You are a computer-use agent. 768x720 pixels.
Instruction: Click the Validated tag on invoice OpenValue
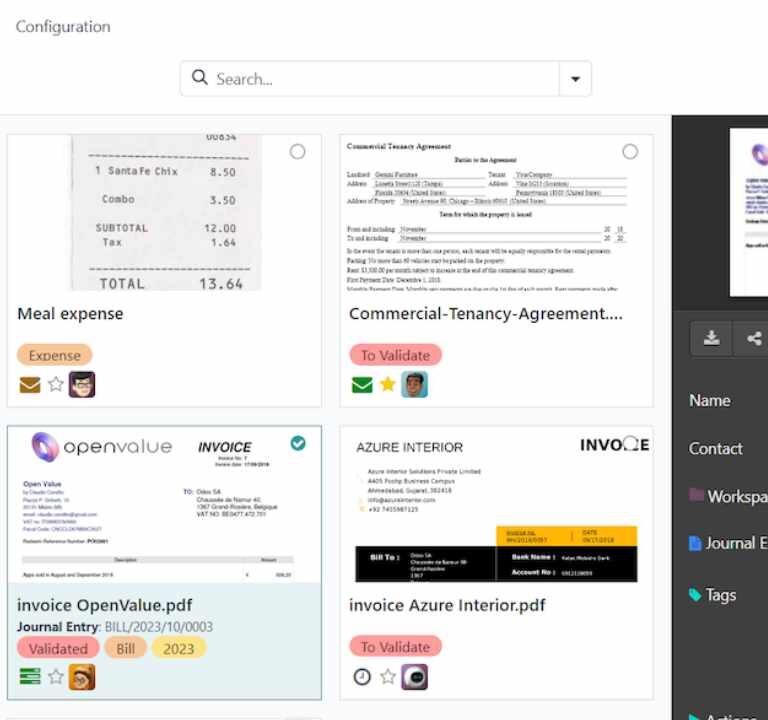pyautogui.click(x=58, y=648)
